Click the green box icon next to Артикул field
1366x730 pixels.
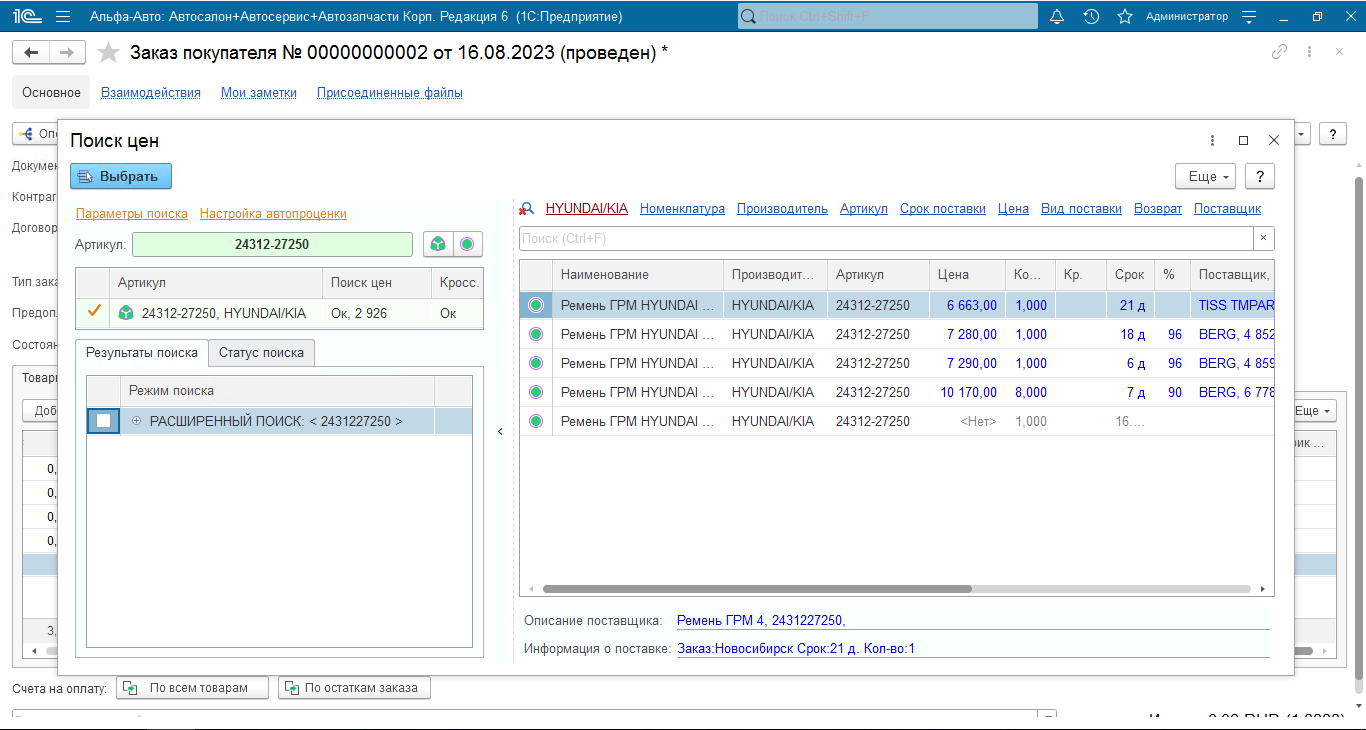coord(437,244)
